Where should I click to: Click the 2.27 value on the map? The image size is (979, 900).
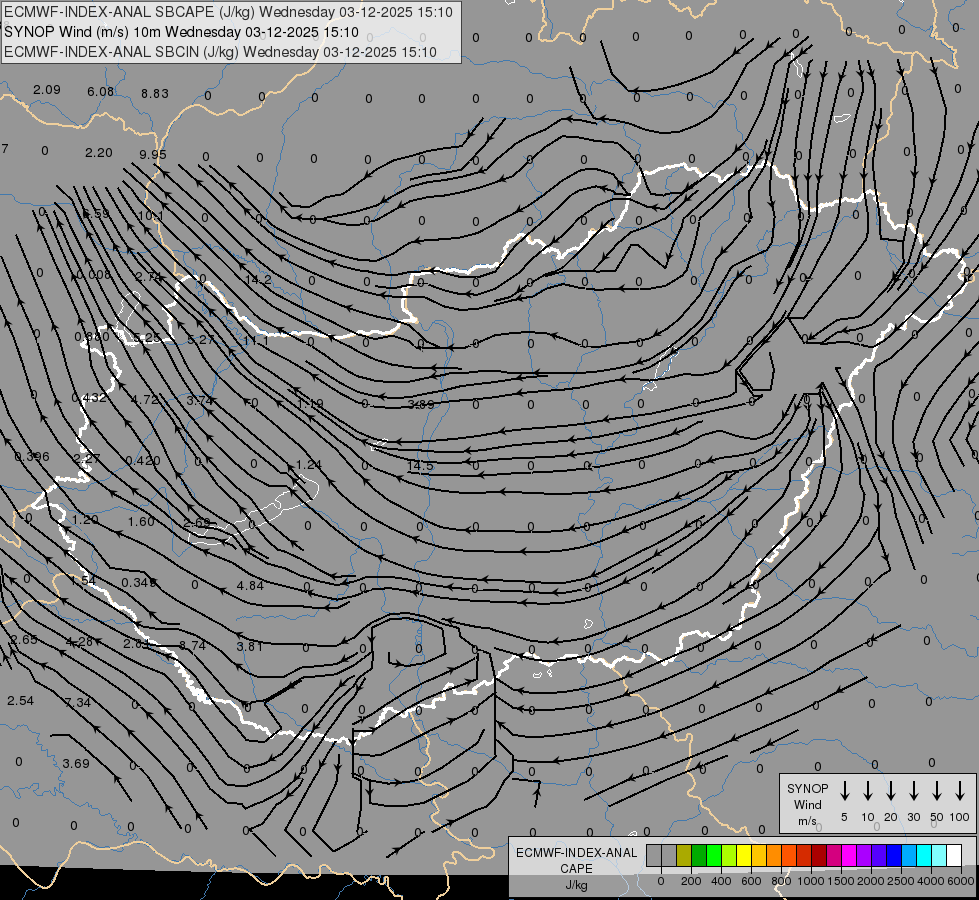(86, 458)
